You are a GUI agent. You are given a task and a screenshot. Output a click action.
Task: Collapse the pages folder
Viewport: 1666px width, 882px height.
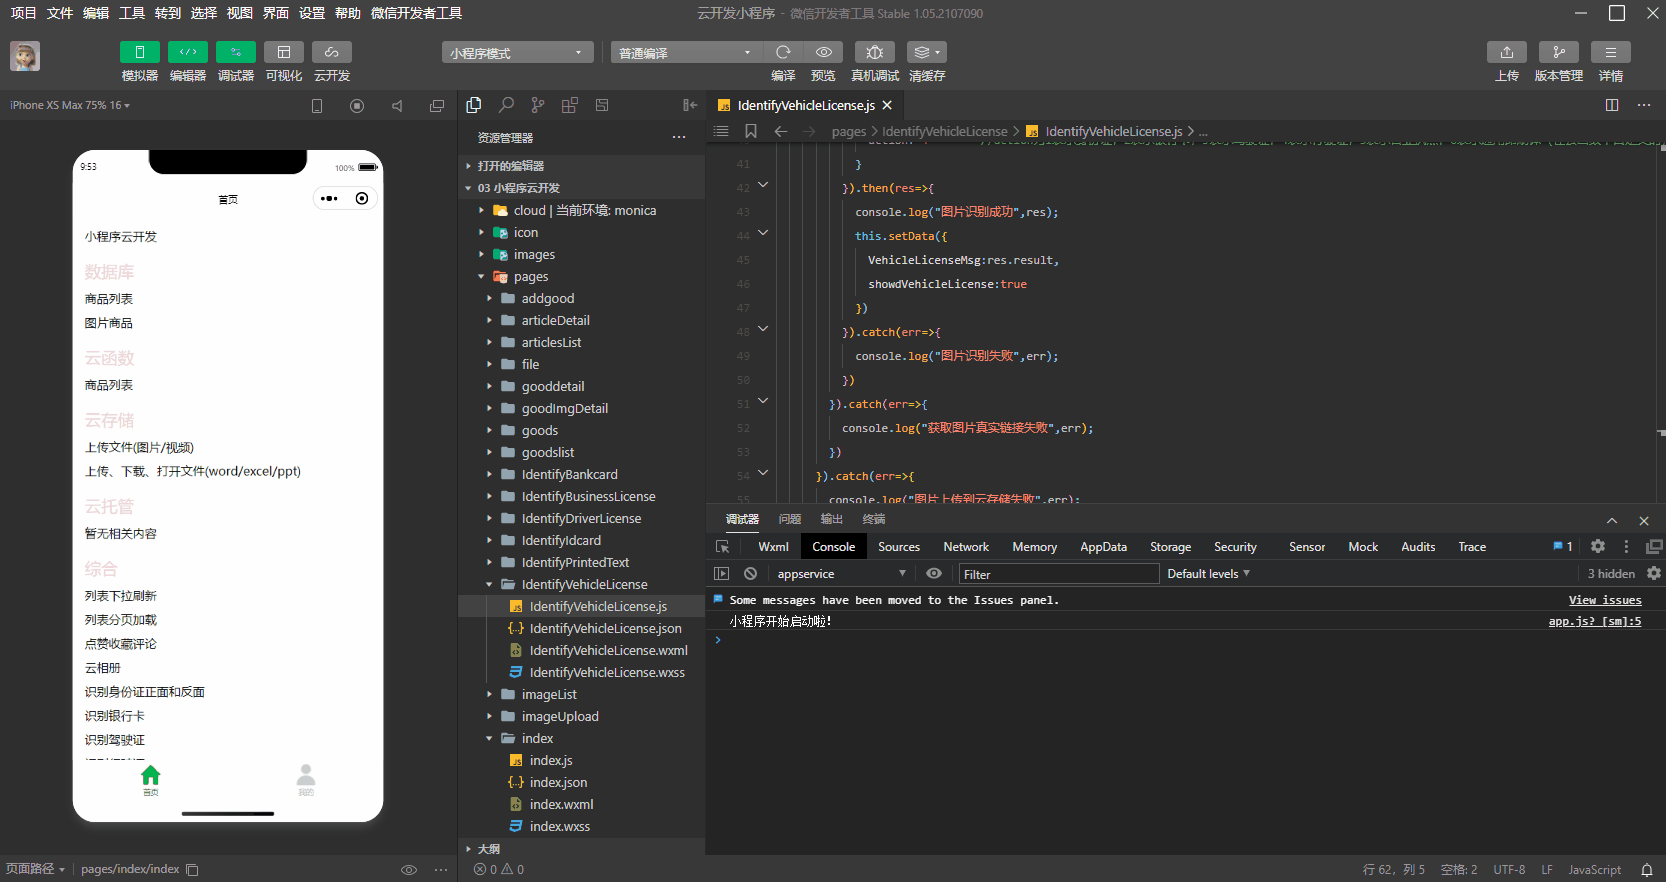pos(581,276)
